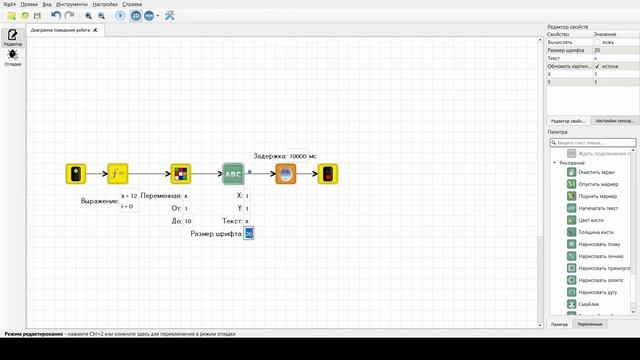Click the До value 10 under the loop block
Image resolution: width=640 pixels, height=360 pixels.
pyautogui.click(x=188, y=221)
